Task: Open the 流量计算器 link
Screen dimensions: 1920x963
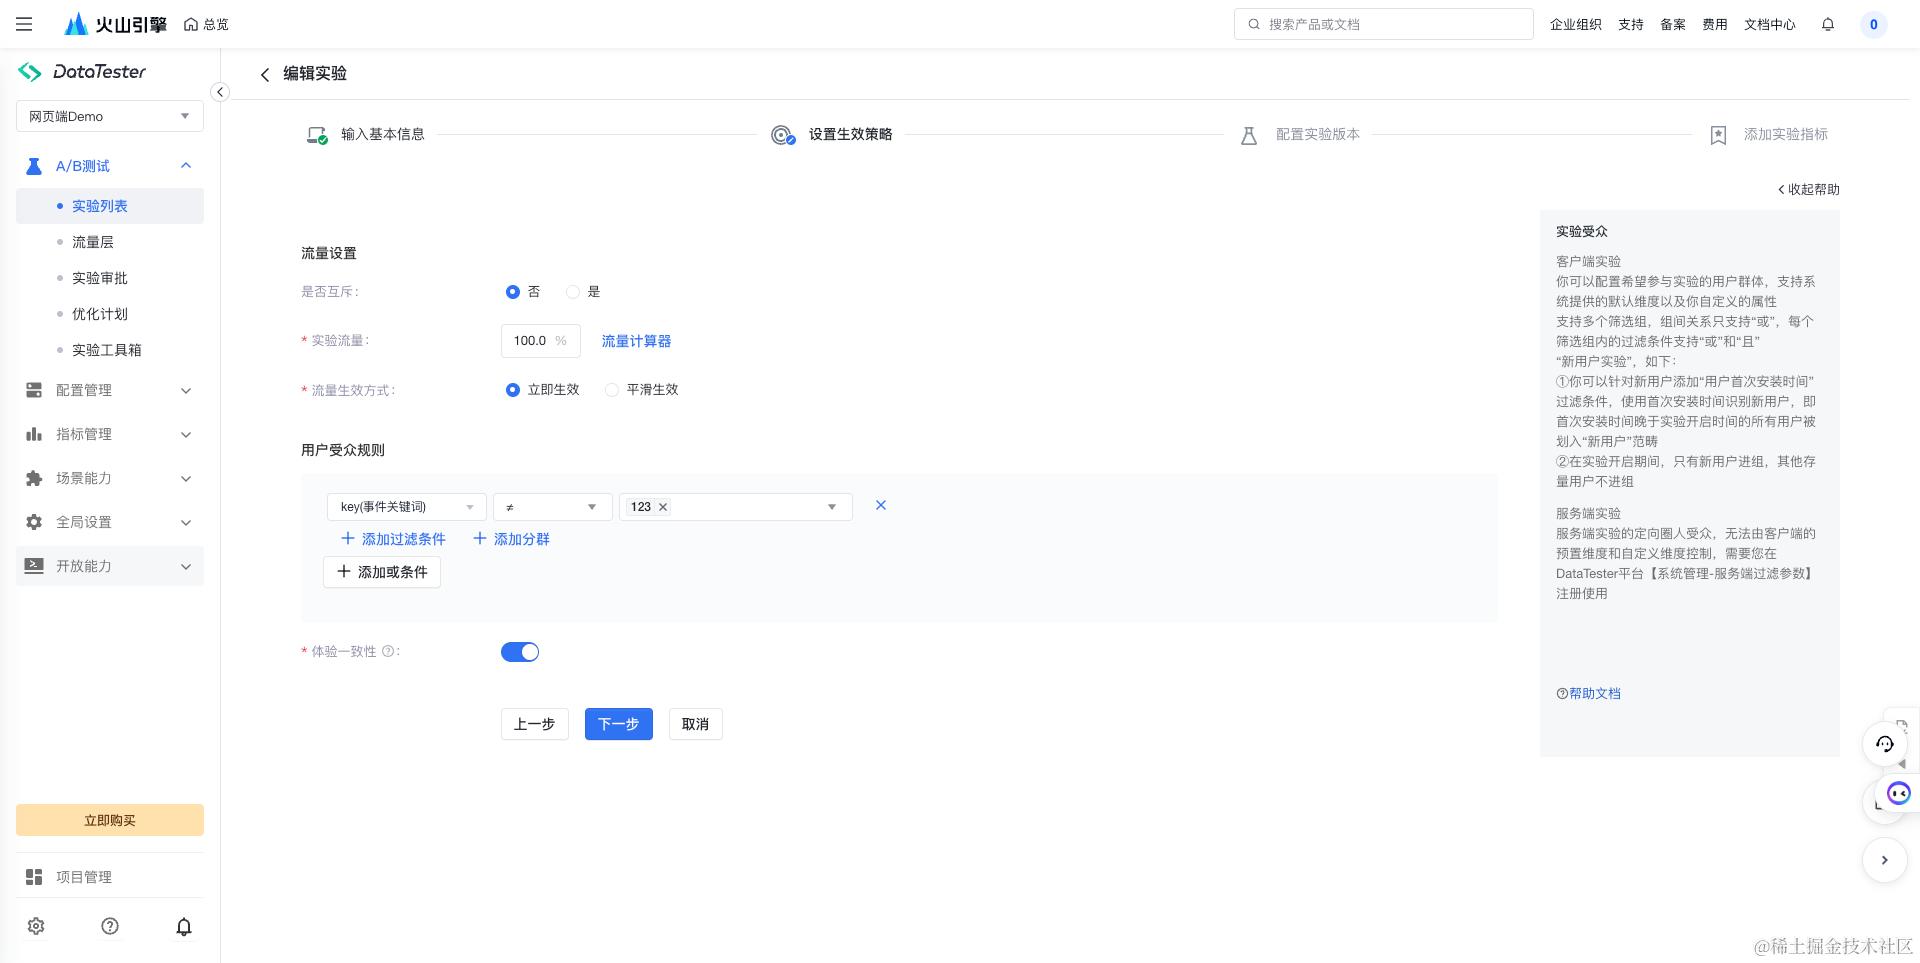Action: click(636, 341)
